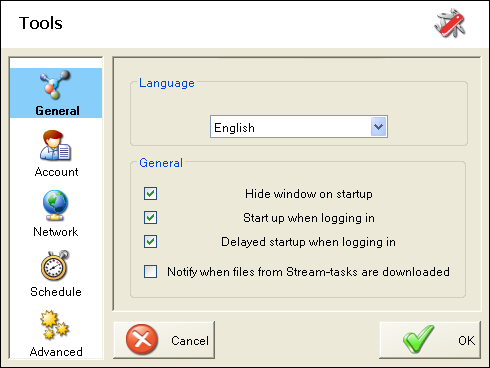Click the Cancel button text
The image size is (490, 368).
[x=190, y=341]
